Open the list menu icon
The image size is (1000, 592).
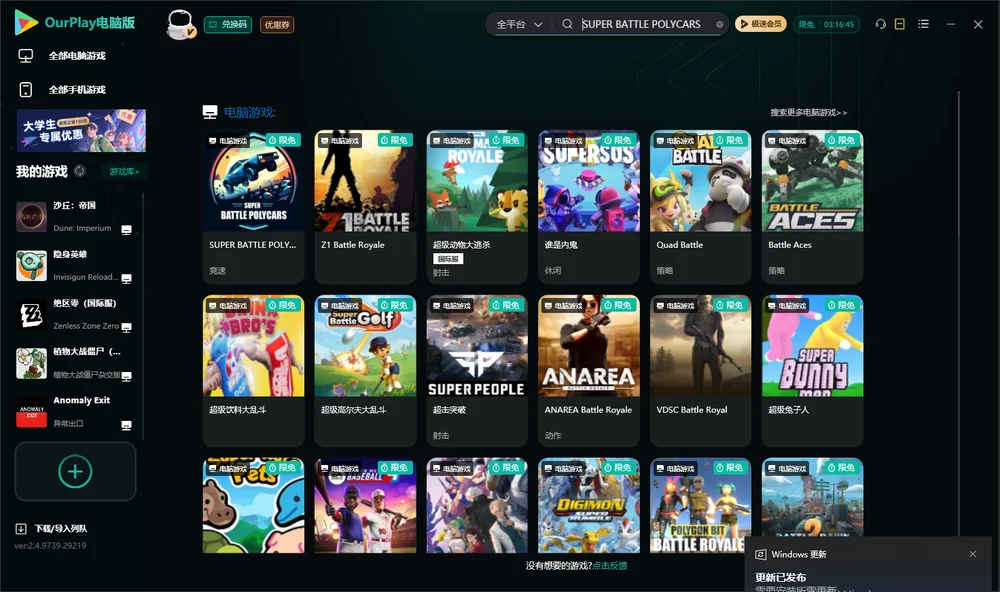(923, 24)
